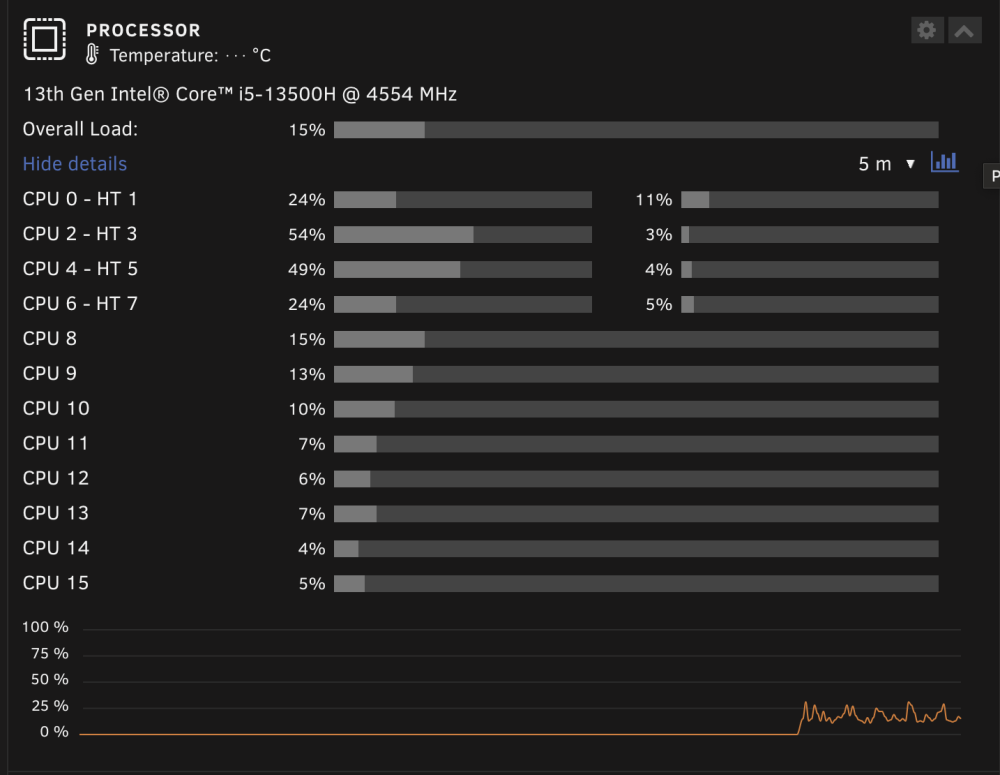1000x775 pixels.
Task: Click the CPU 2 load bar at 54%
Action: [463, 234]
